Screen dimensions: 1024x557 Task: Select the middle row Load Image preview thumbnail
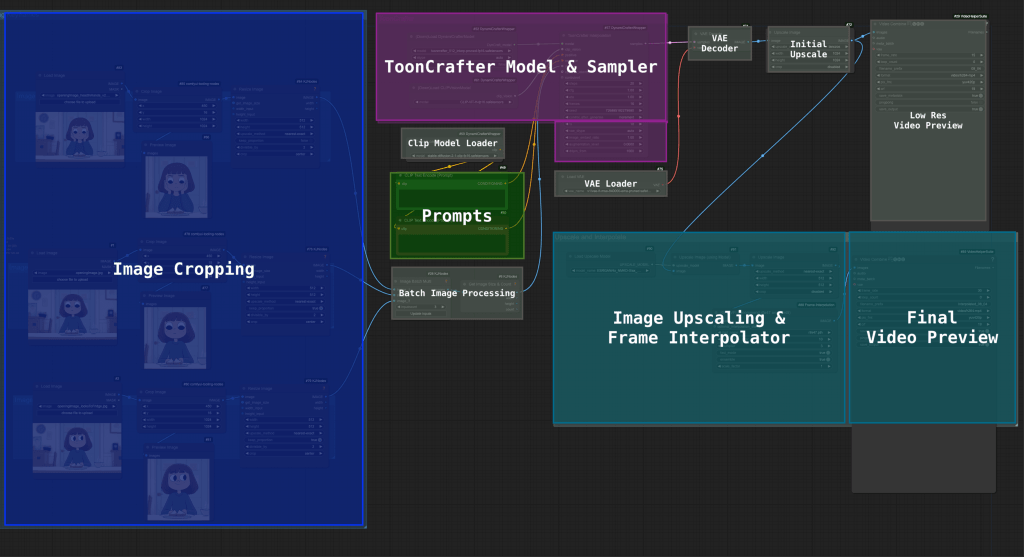72,312
